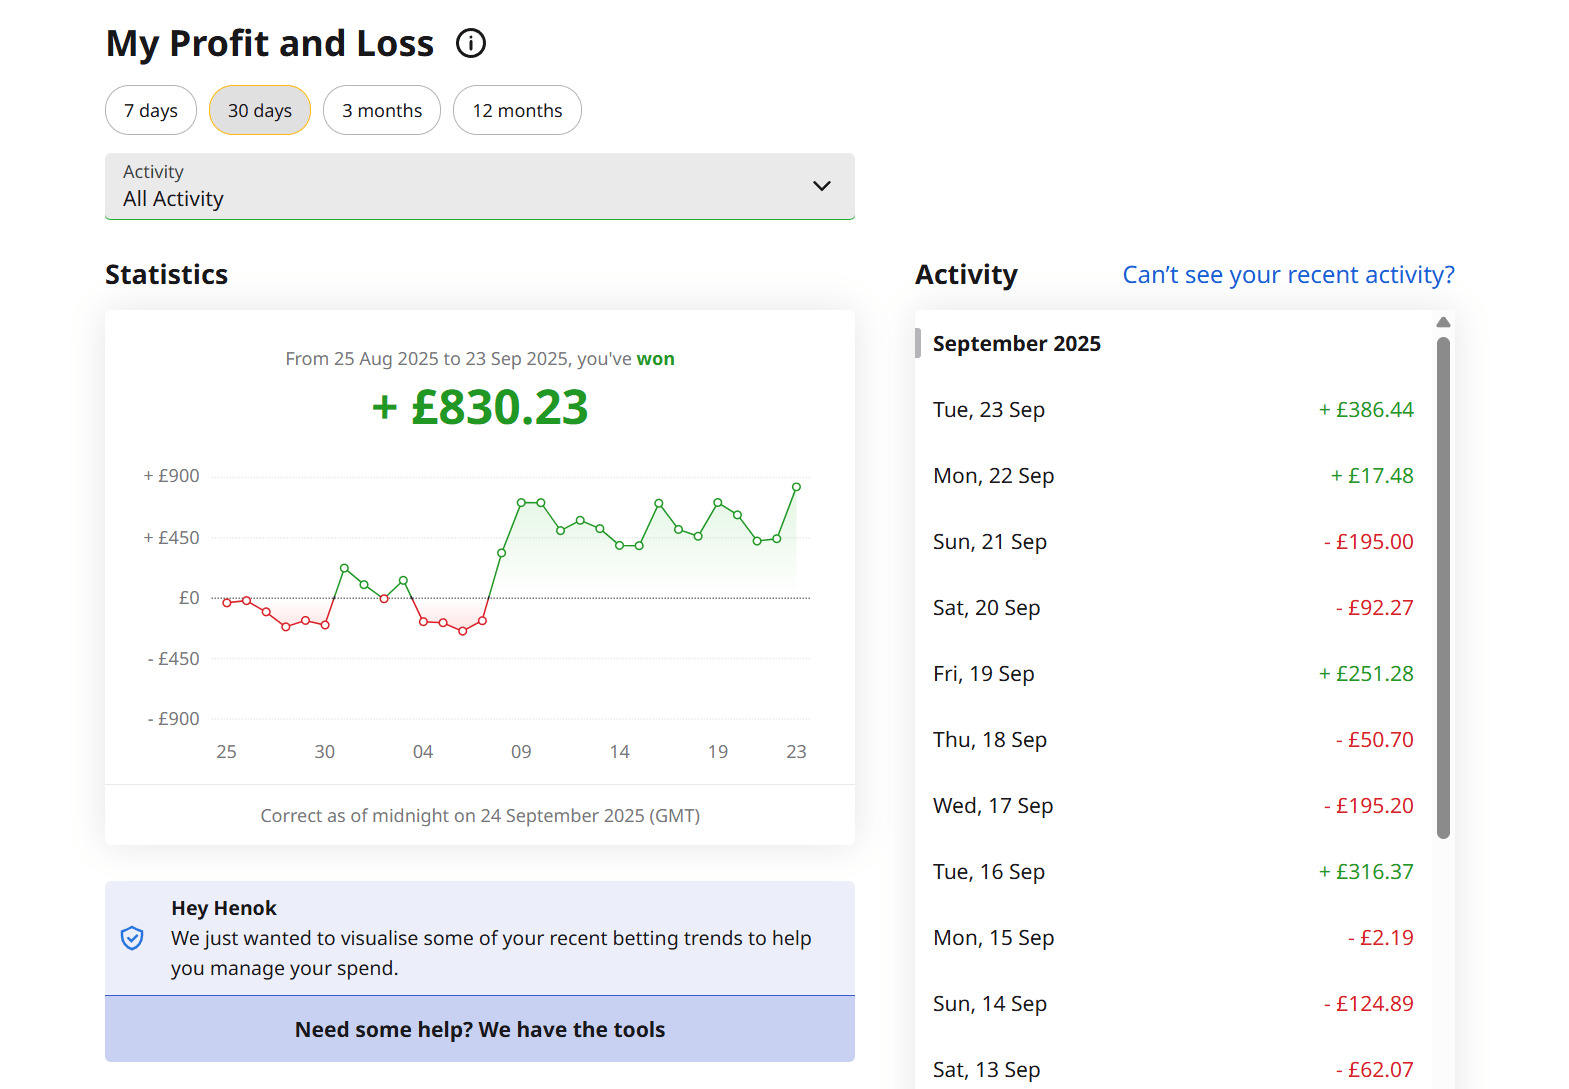This screenshot has width=1569, height=1089.
Task: Open the Sun, 21 Sep activity entry
Action: pyautogui.click(x=1172, y=542)
